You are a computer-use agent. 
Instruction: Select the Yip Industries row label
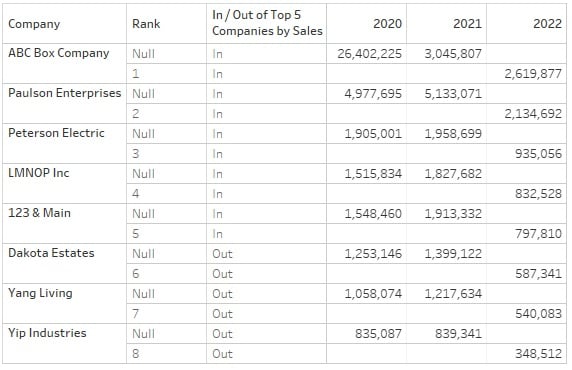pyautogui.click(x=47, y=333)
